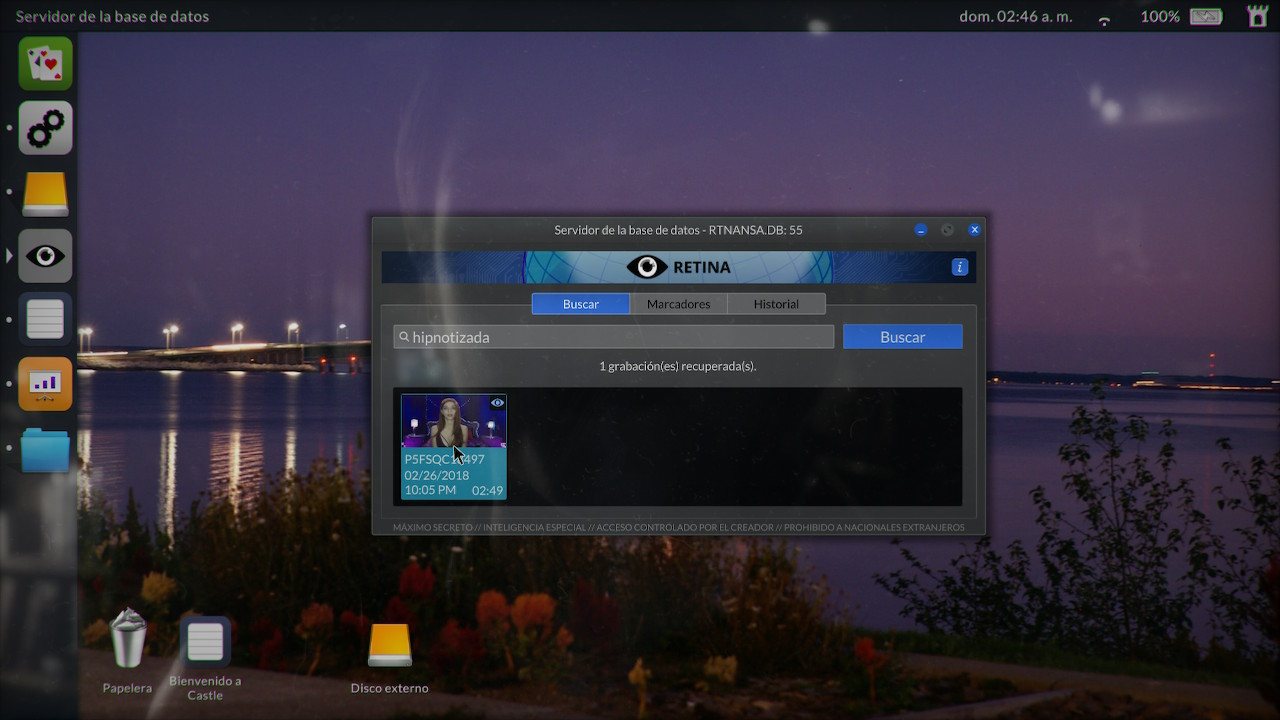The width and height of the screenshot is (1280, 720).
Task: Open the notes document icon in dock
Action: 45,320
